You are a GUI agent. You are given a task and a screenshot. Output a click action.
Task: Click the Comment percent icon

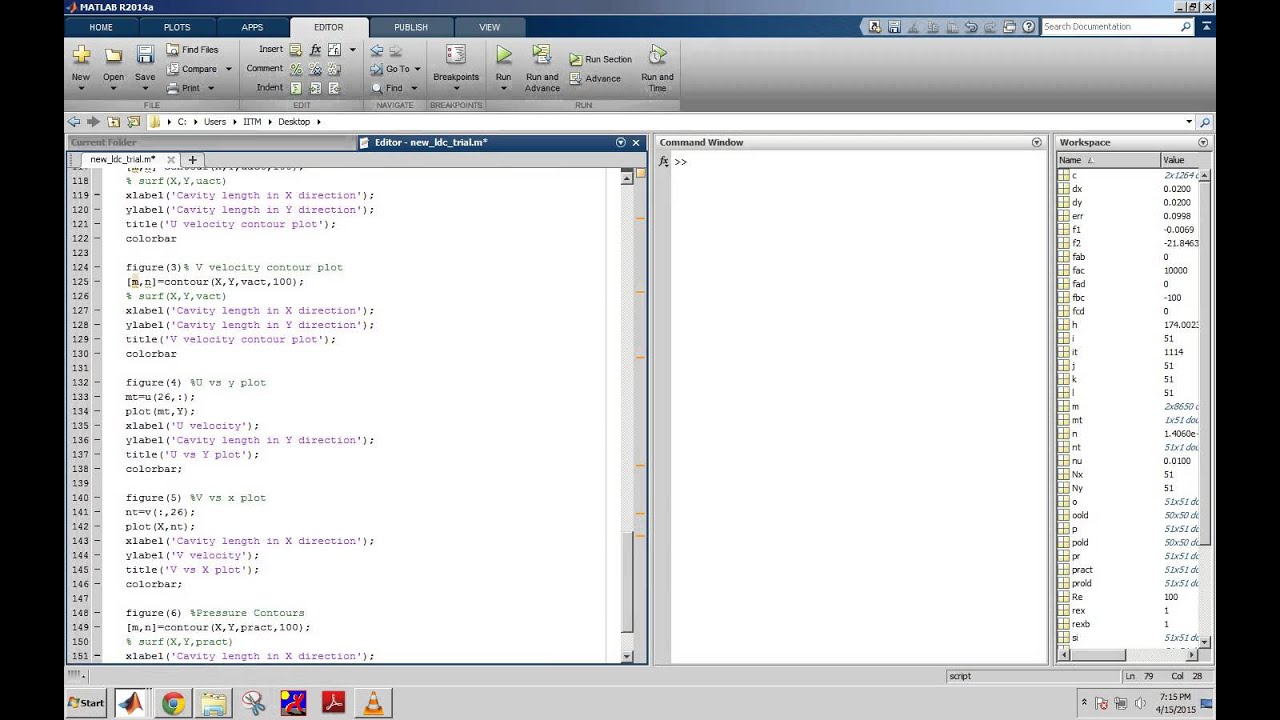[296, 69]
